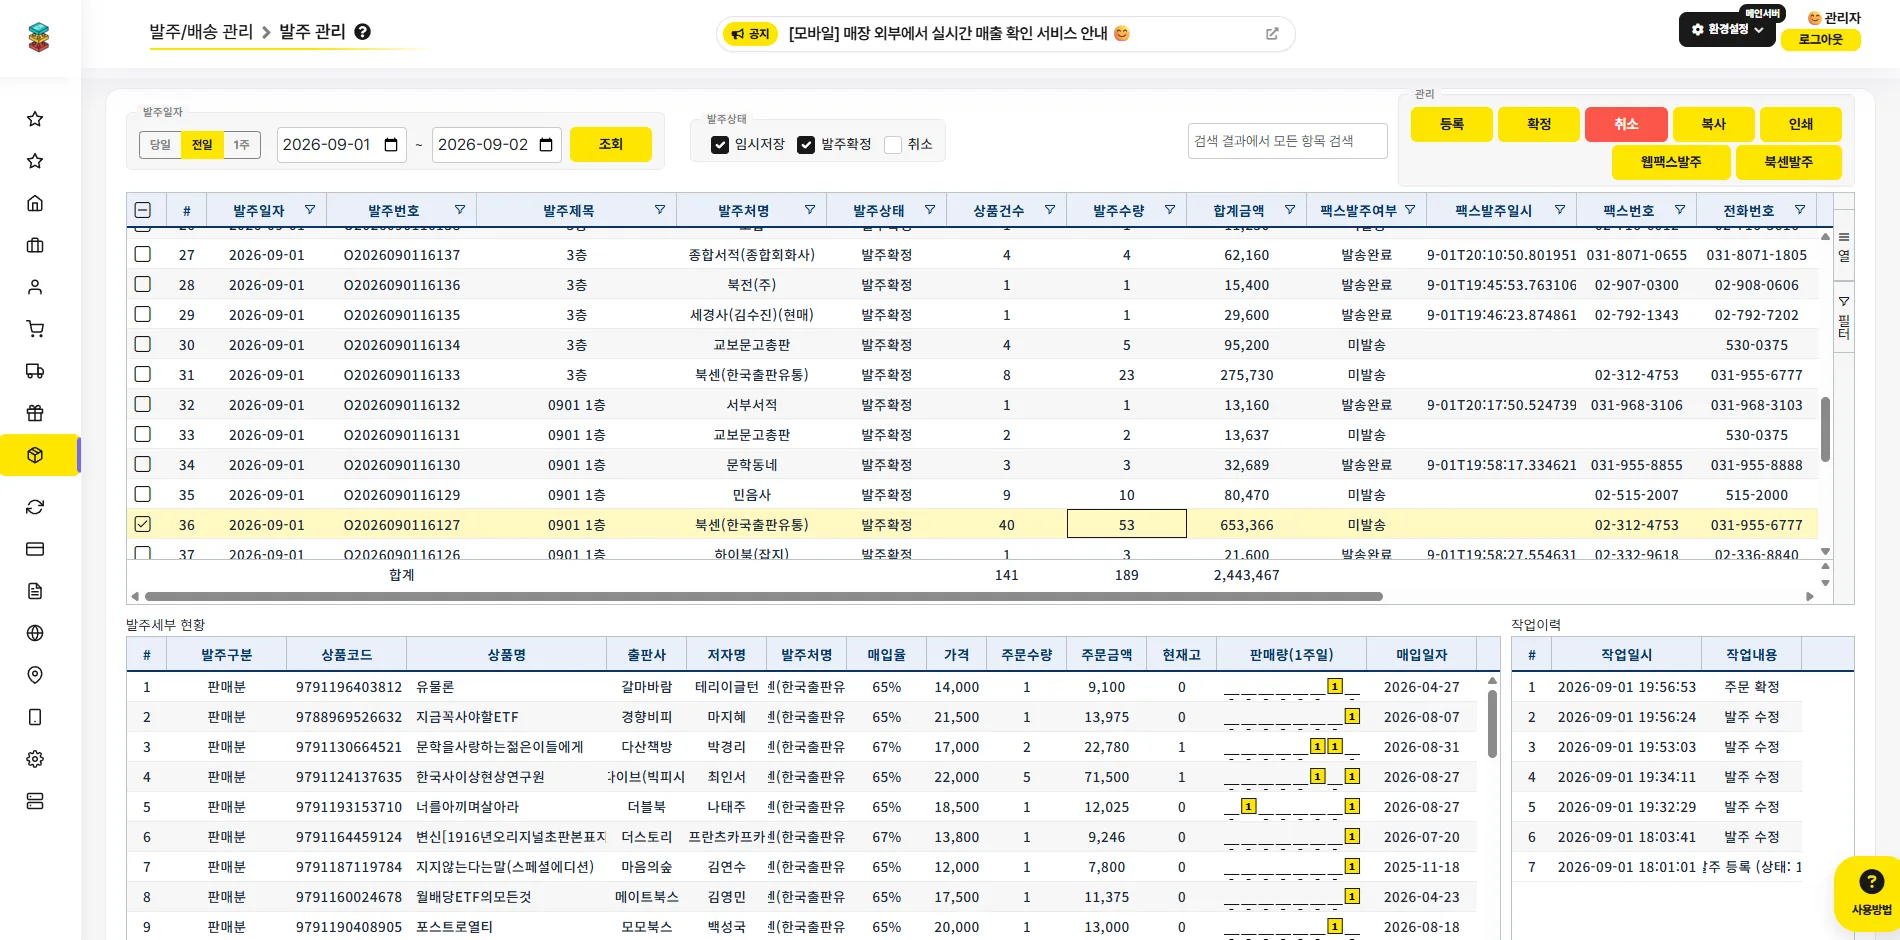1900x940 pixels.
Task: Click the gift box sidebar icon
Action: point(35,413)
